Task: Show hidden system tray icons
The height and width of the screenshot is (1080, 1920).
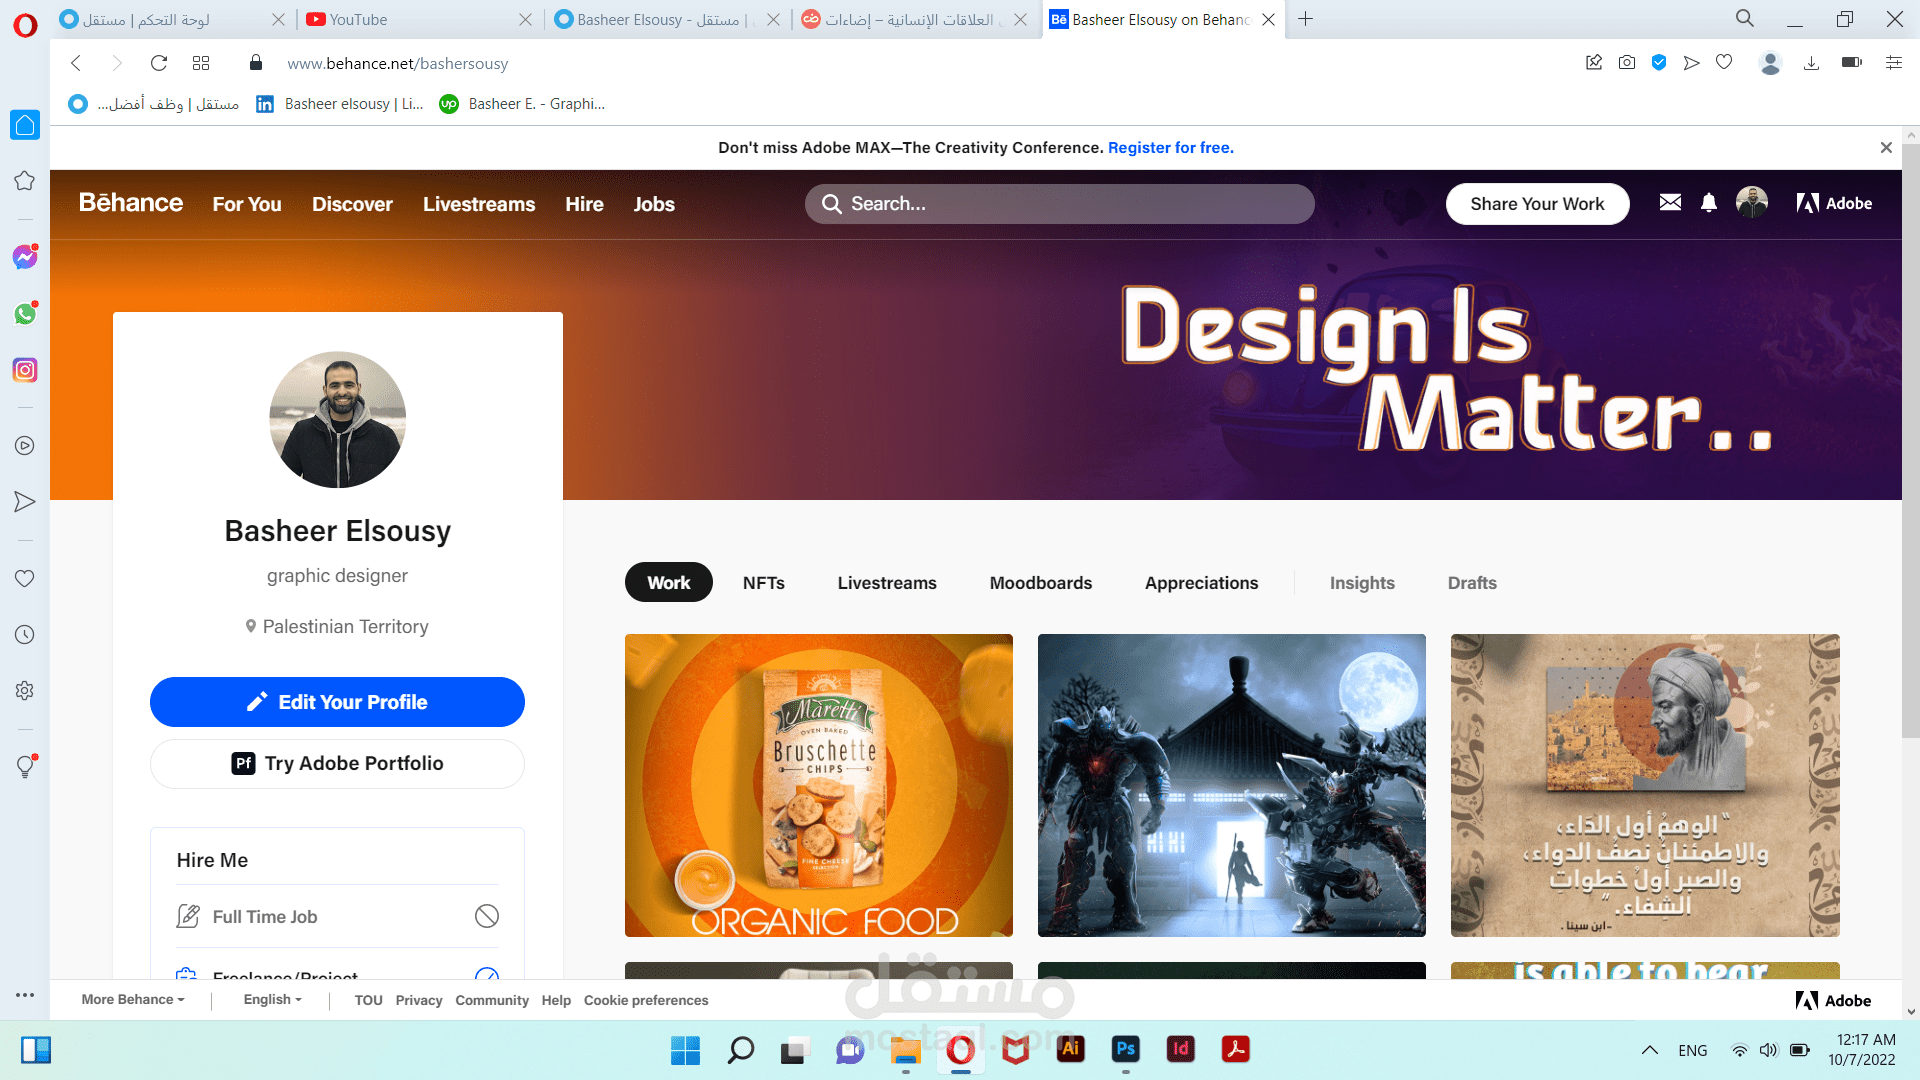Action: pyautogui.click(x=1650, y=1050)
